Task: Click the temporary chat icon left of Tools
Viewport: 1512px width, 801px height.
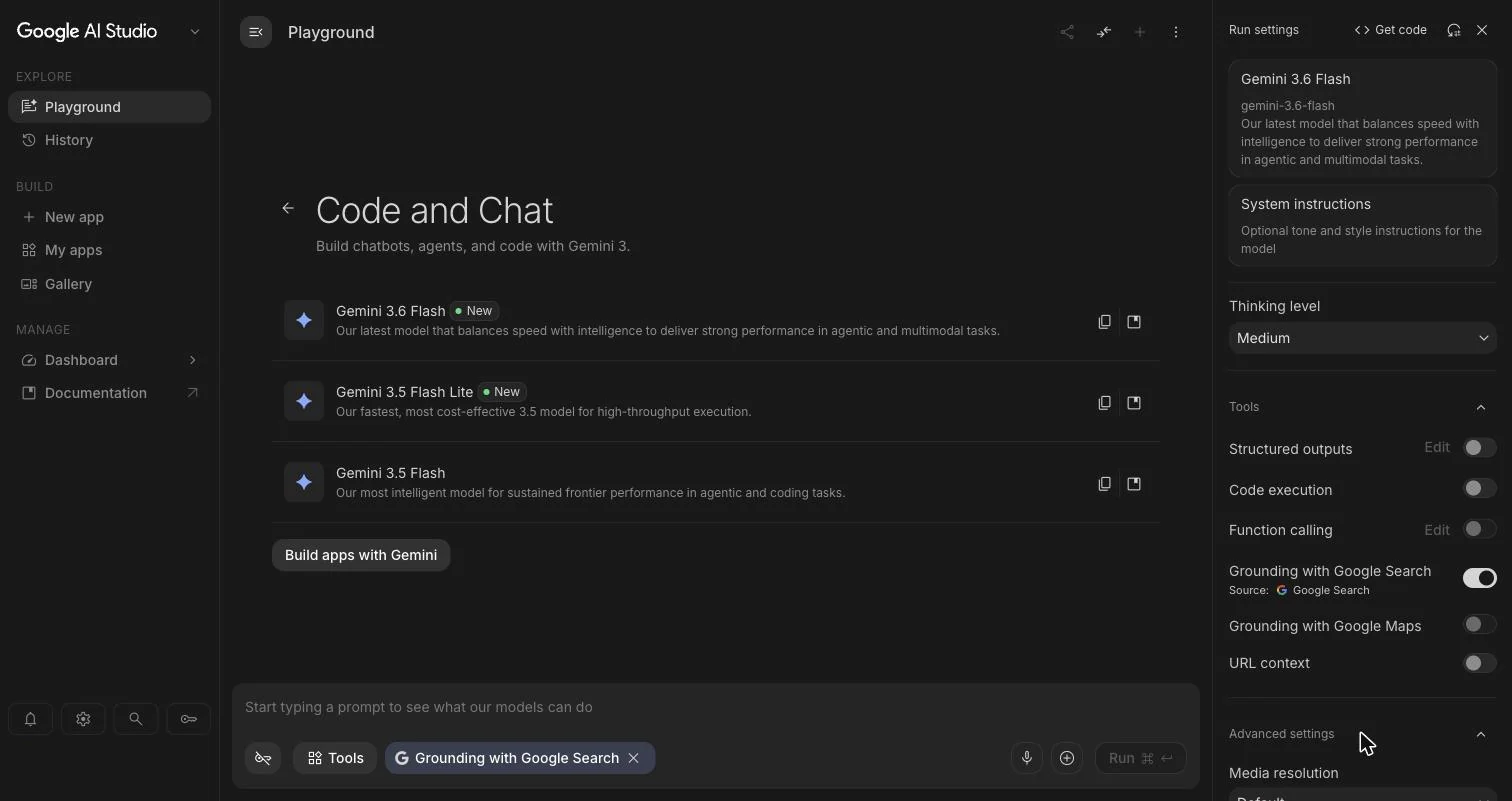Action: (263, 758)
